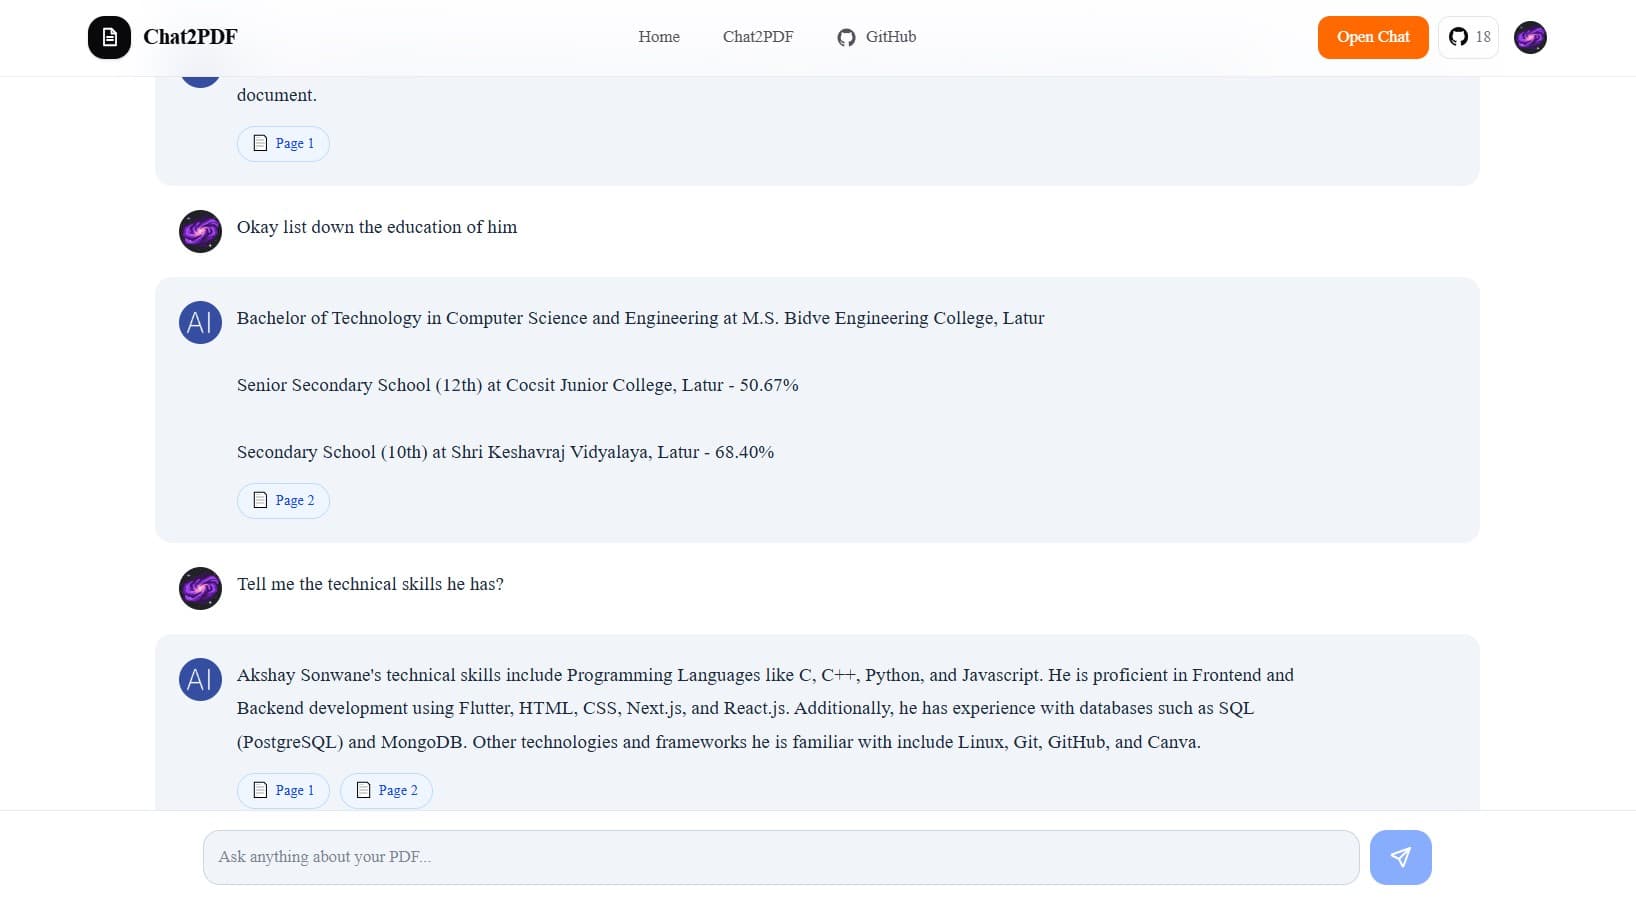
Task: Open the GitHub navigation link
Action: [x=877, y=37]
